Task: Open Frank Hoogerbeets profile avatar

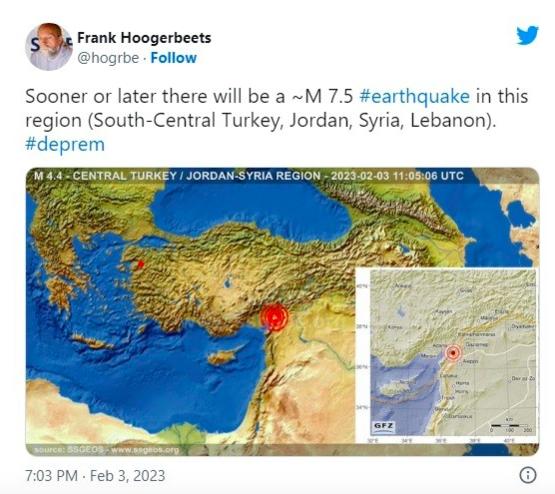Action: pyautogui.click(x=49, y=47)
